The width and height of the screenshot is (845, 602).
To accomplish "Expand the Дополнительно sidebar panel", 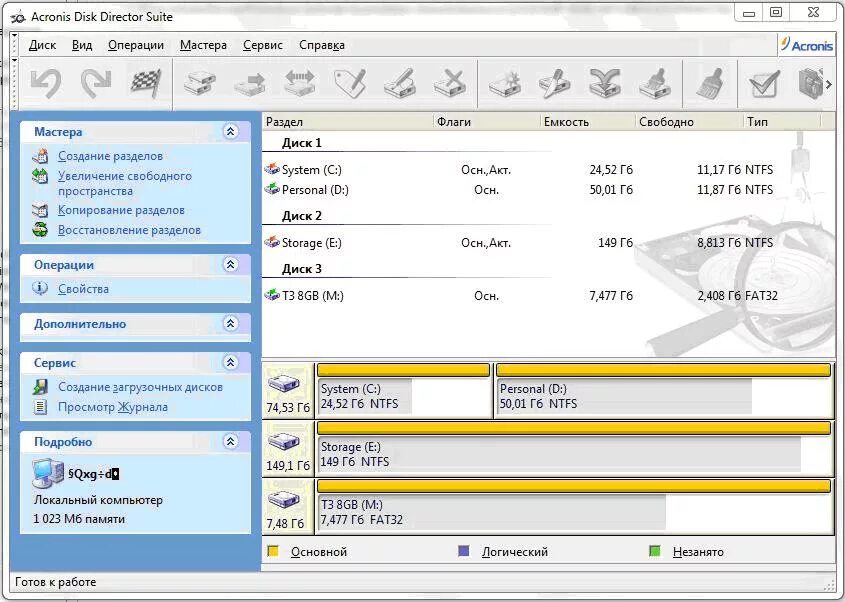I will pyautogui.click(x=231, y=323).
